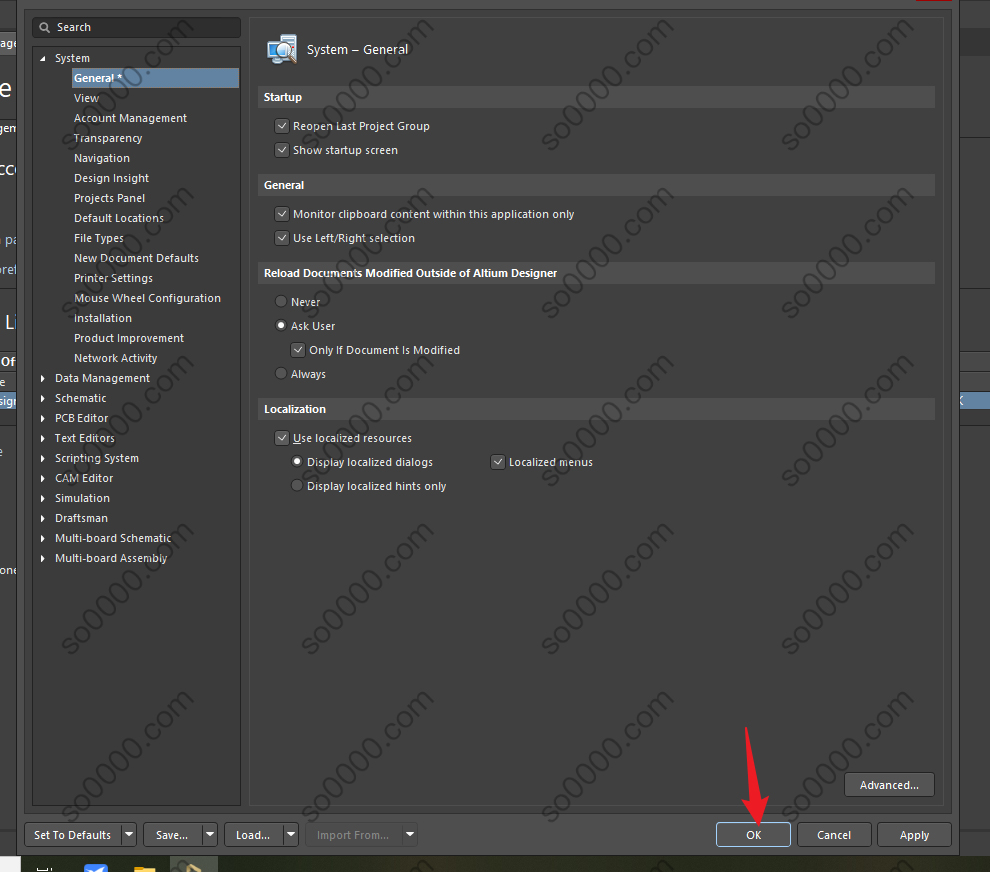
Task: Click the Advanced... button
Action: click(889, 785)
